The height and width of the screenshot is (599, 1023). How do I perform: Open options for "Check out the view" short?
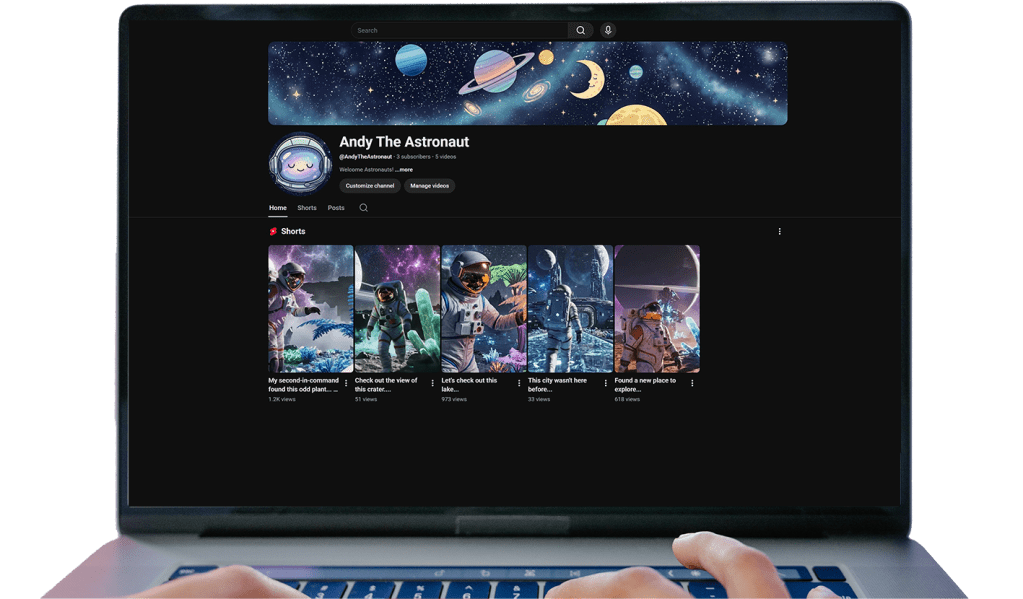click(433, 383)
